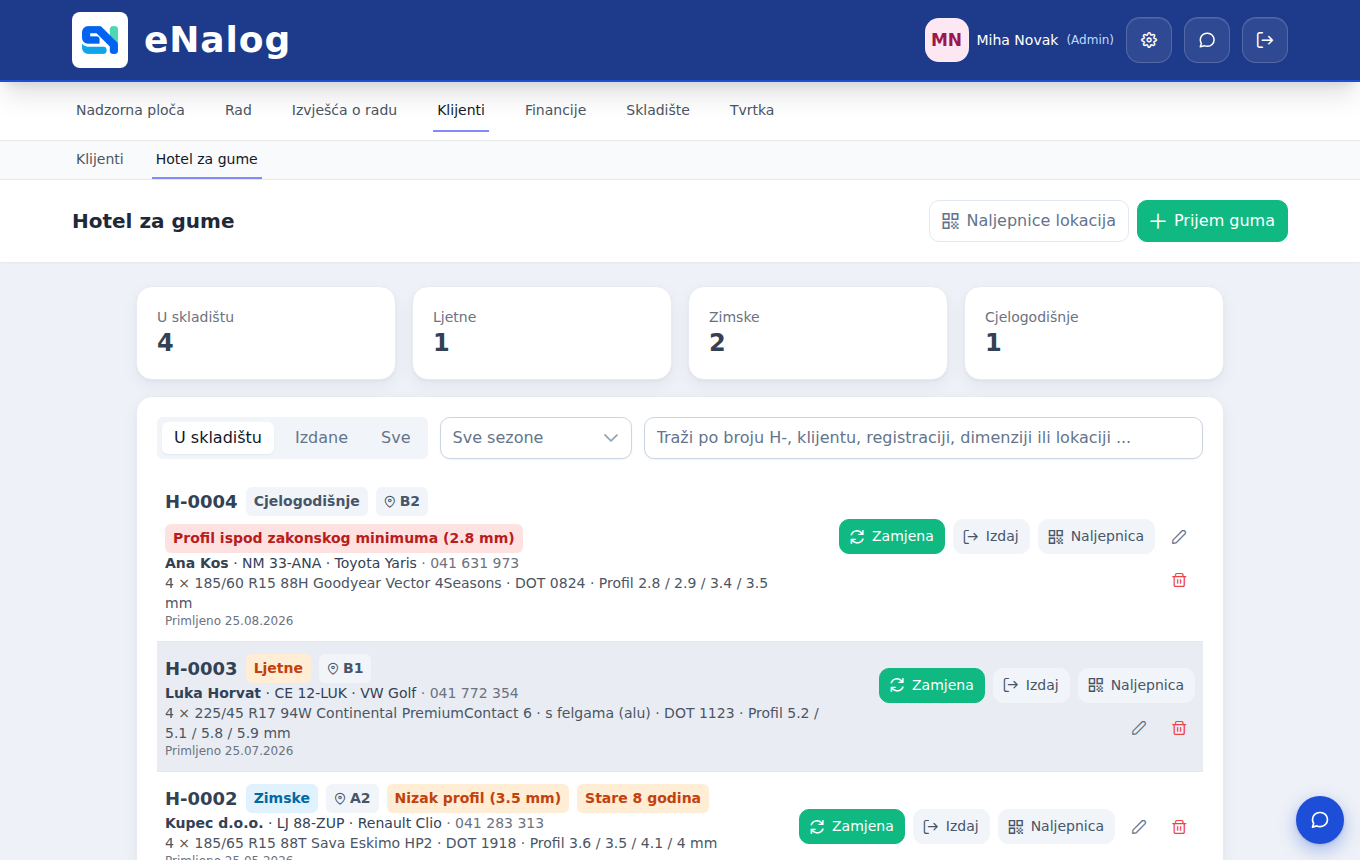Open settings via the gear icon
Viewport: 1360px width, 860px height.
(x=1149, y=40)
